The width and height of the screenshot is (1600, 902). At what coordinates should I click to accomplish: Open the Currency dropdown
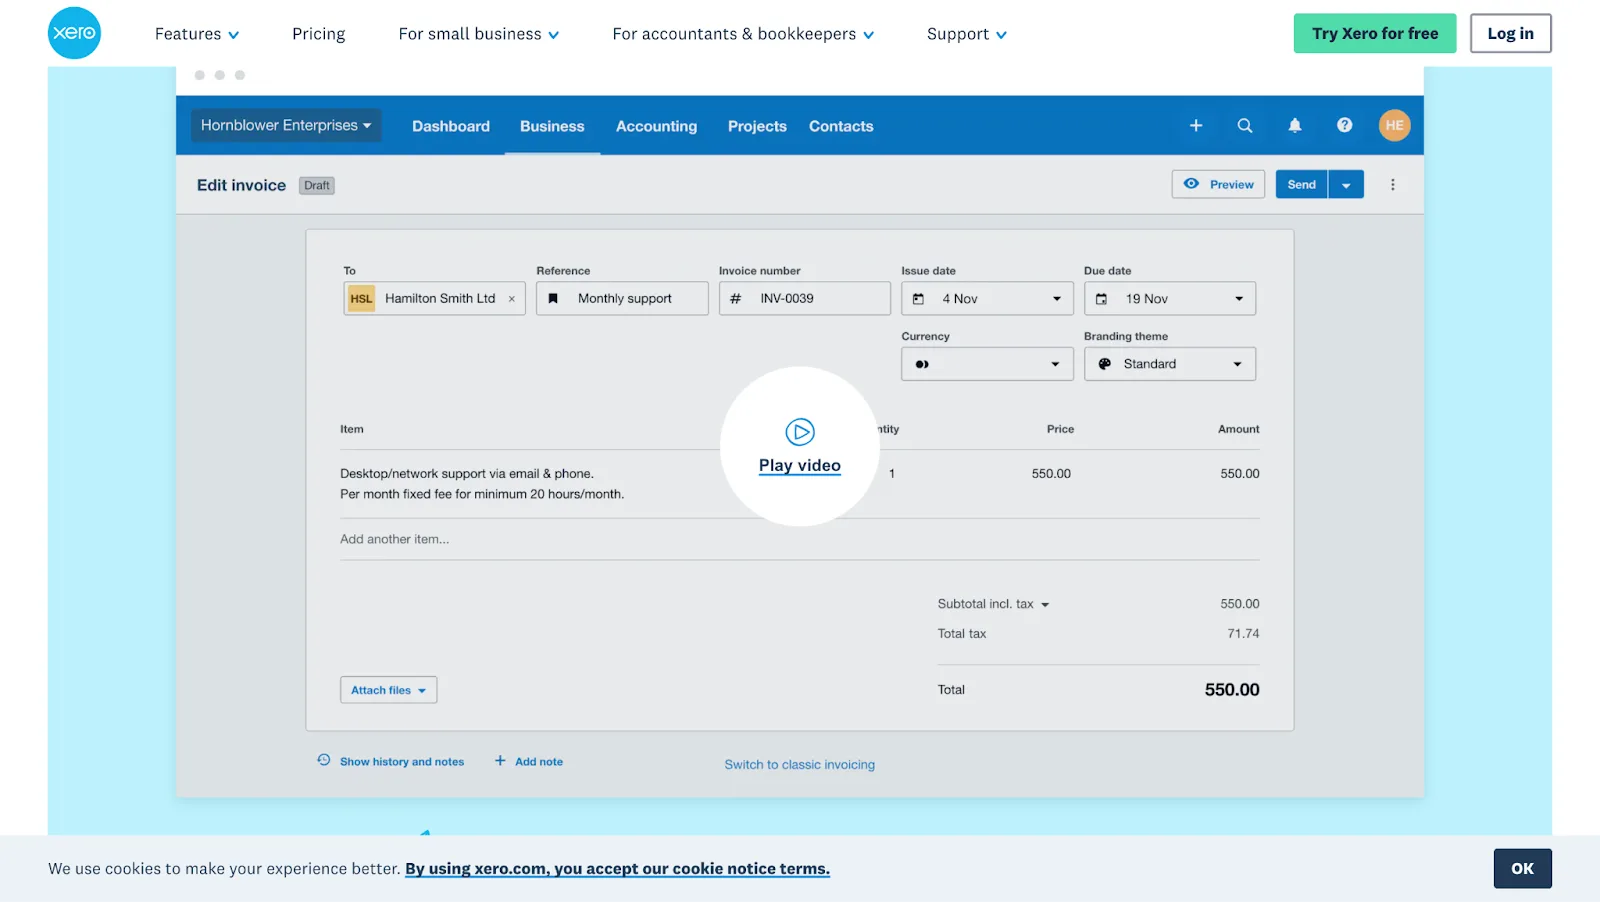coord(987,364)
